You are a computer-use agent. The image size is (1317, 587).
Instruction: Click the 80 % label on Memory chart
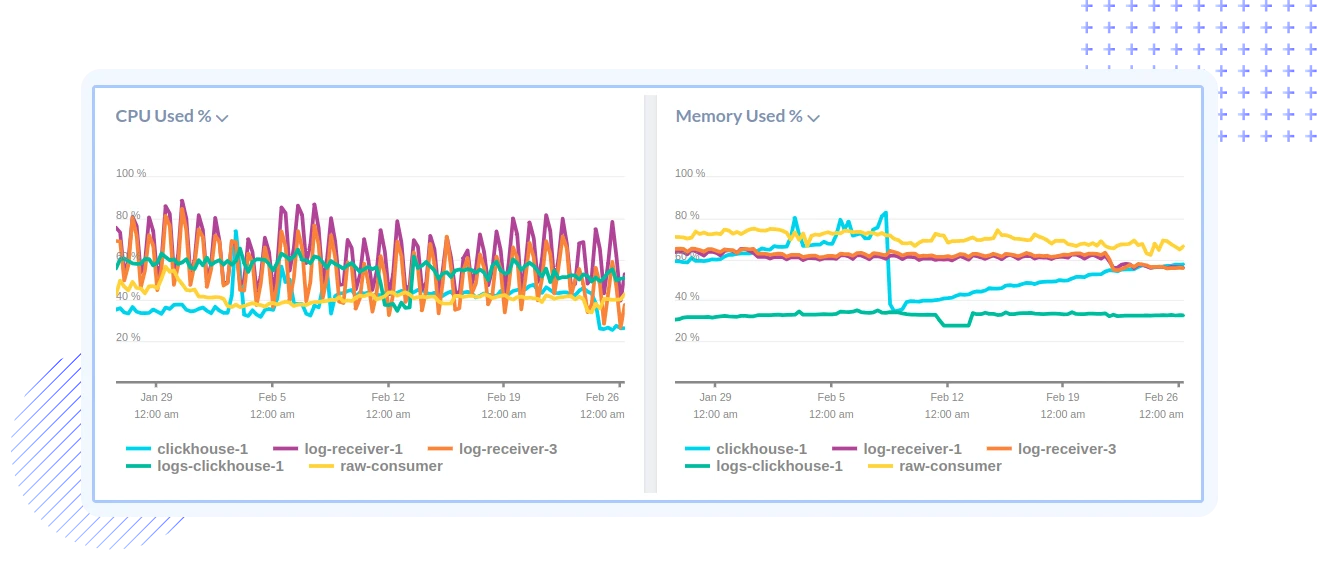pos(687,215)
